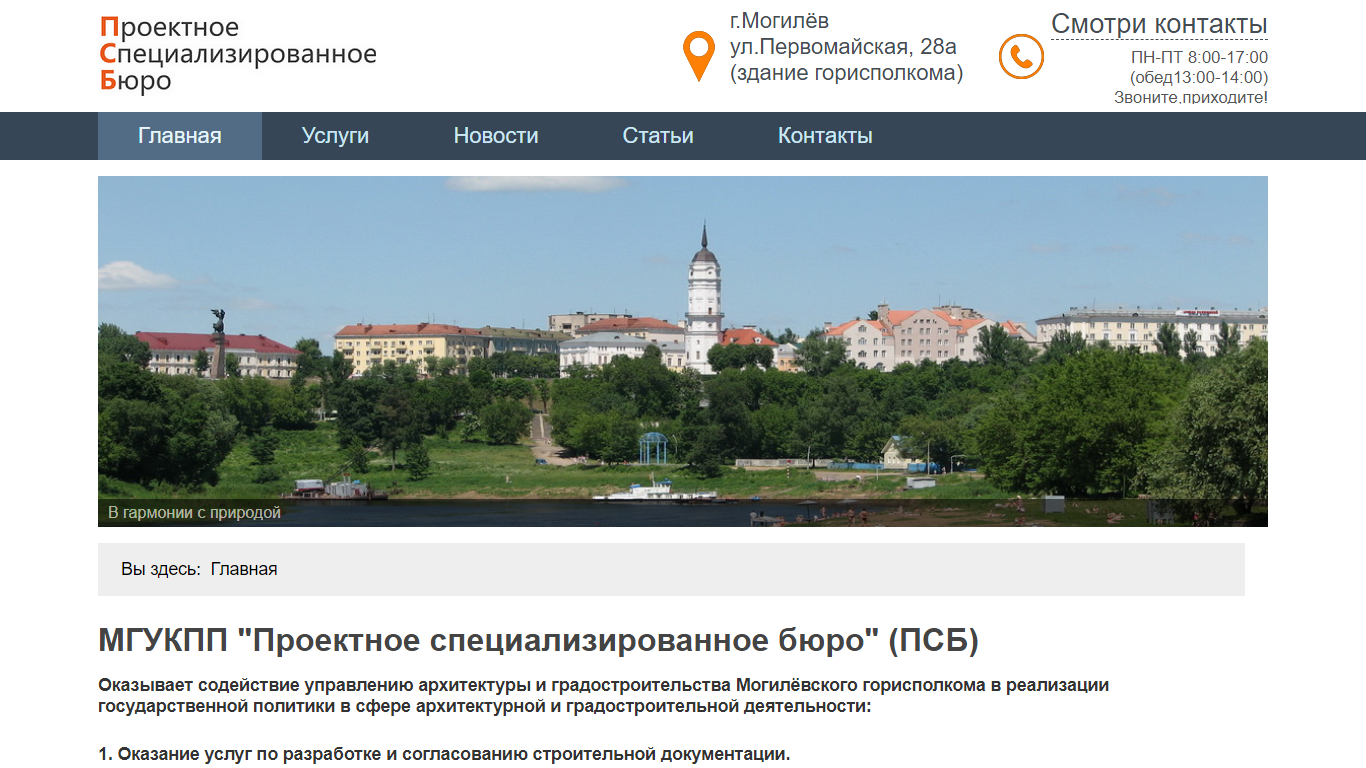Click the working hours ПН-ПТ 8:00-17:00
The width and height of the screenshot is (1366, 768).
(x=1199, y=57)
